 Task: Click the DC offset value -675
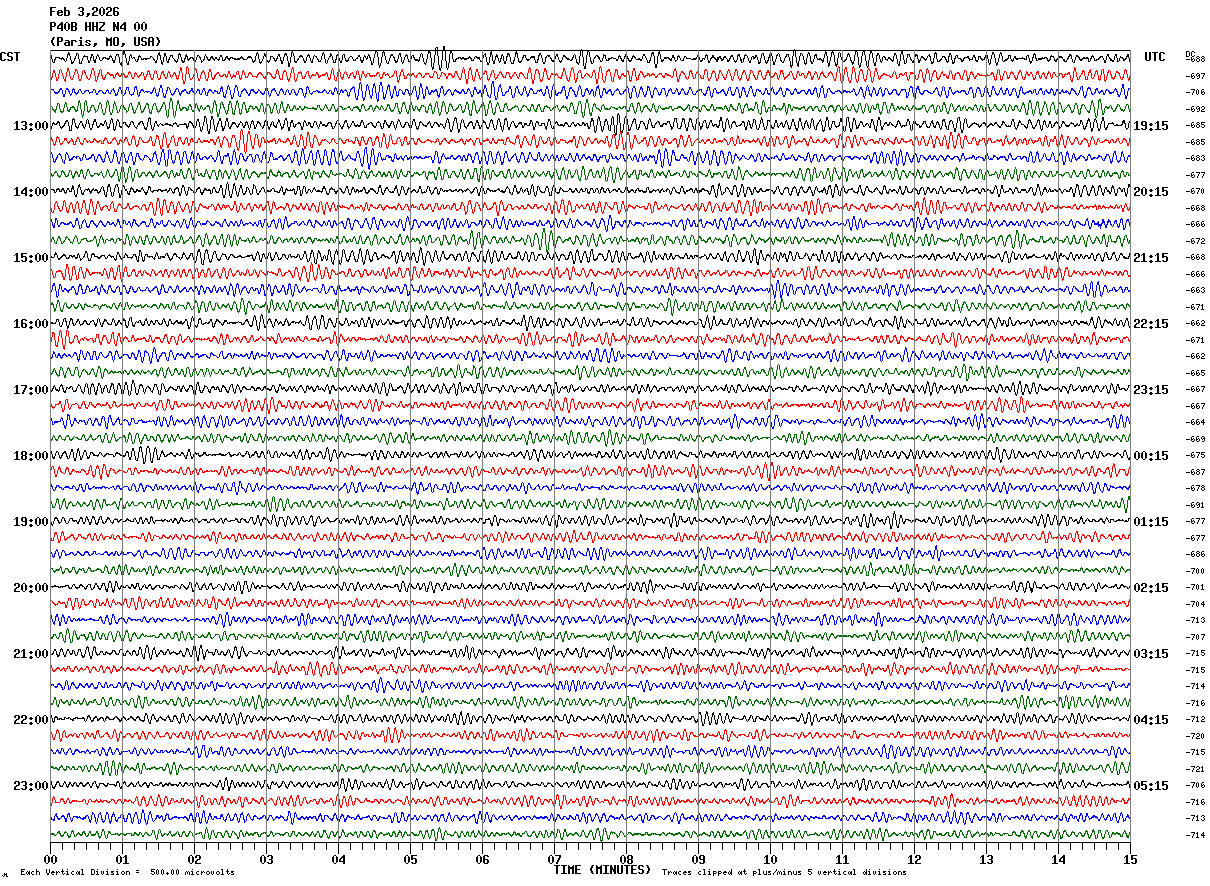[x=1195, y=455]
